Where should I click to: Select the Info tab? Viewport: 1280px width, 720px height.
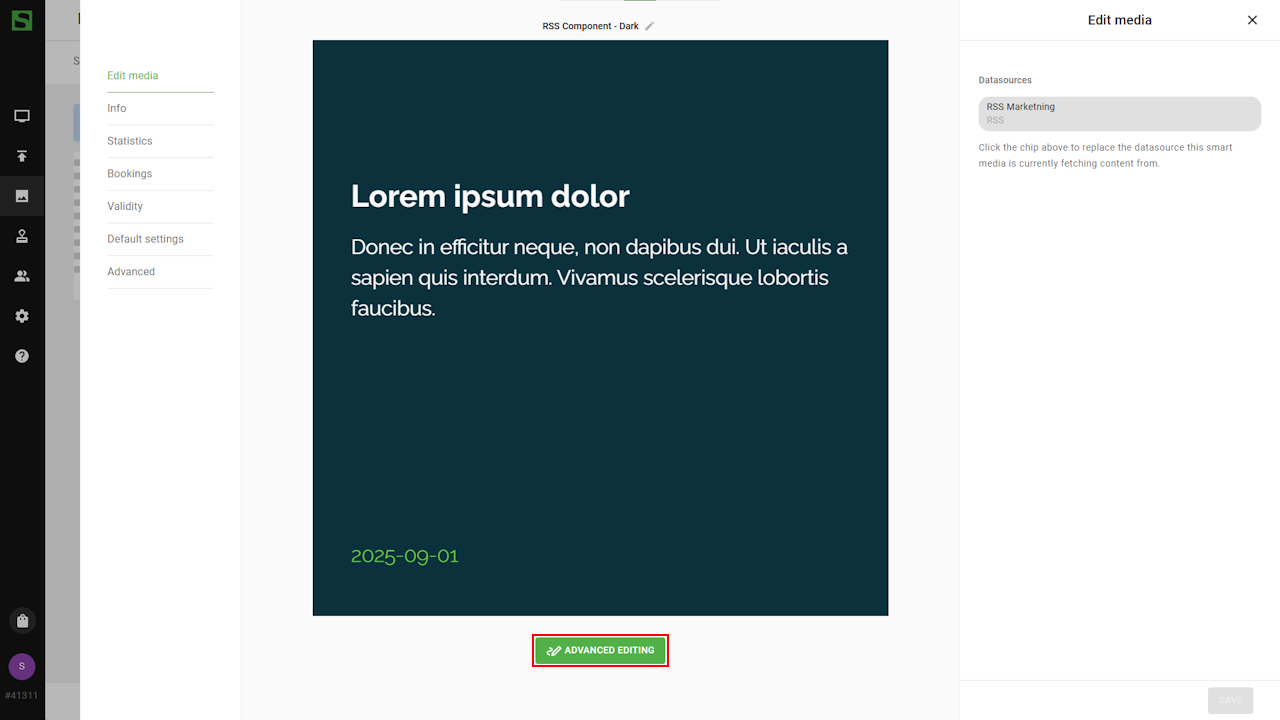pos(117,108)
